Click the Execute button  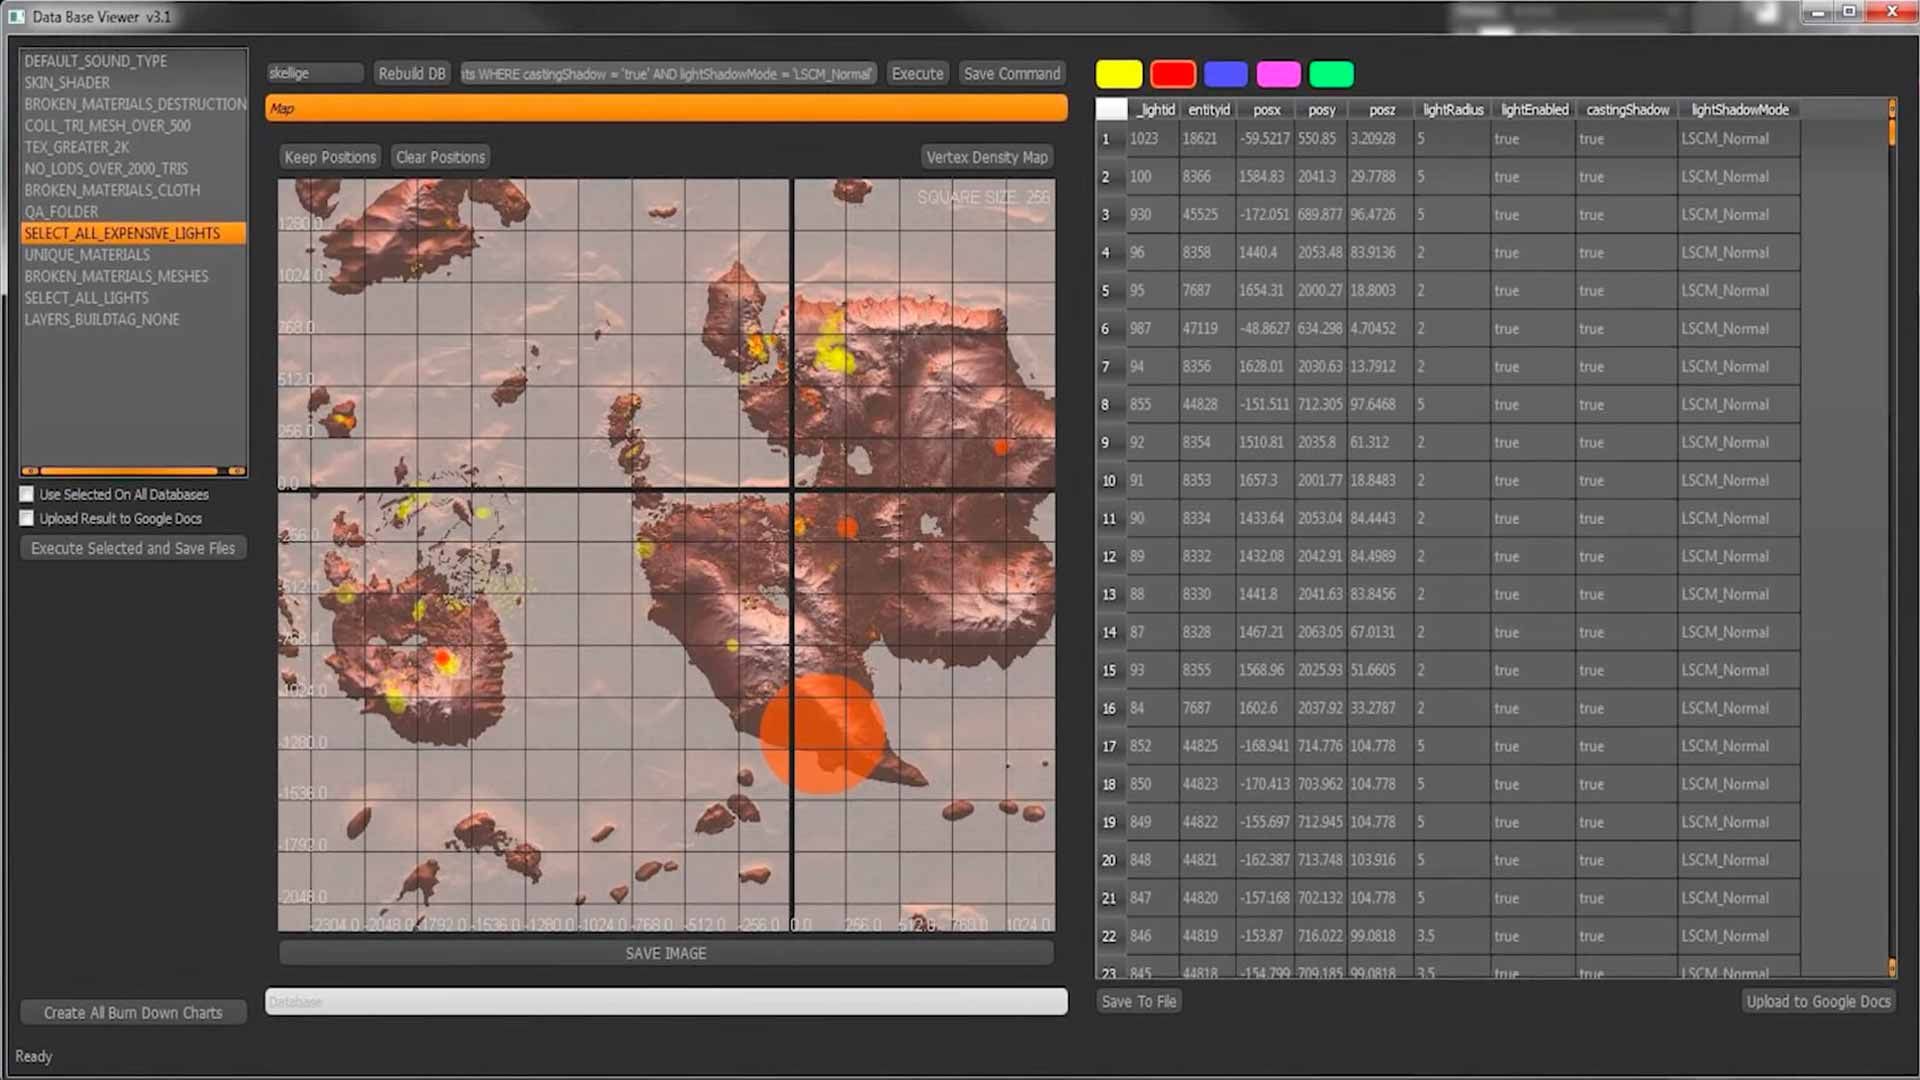[x=917, y=73]
